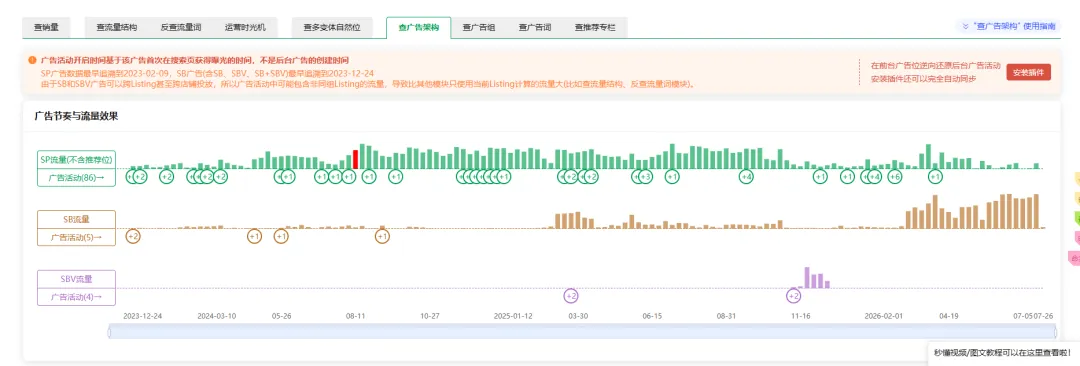
Task: Open the 查广告词 tab
Action: click(x=534, y=28)
